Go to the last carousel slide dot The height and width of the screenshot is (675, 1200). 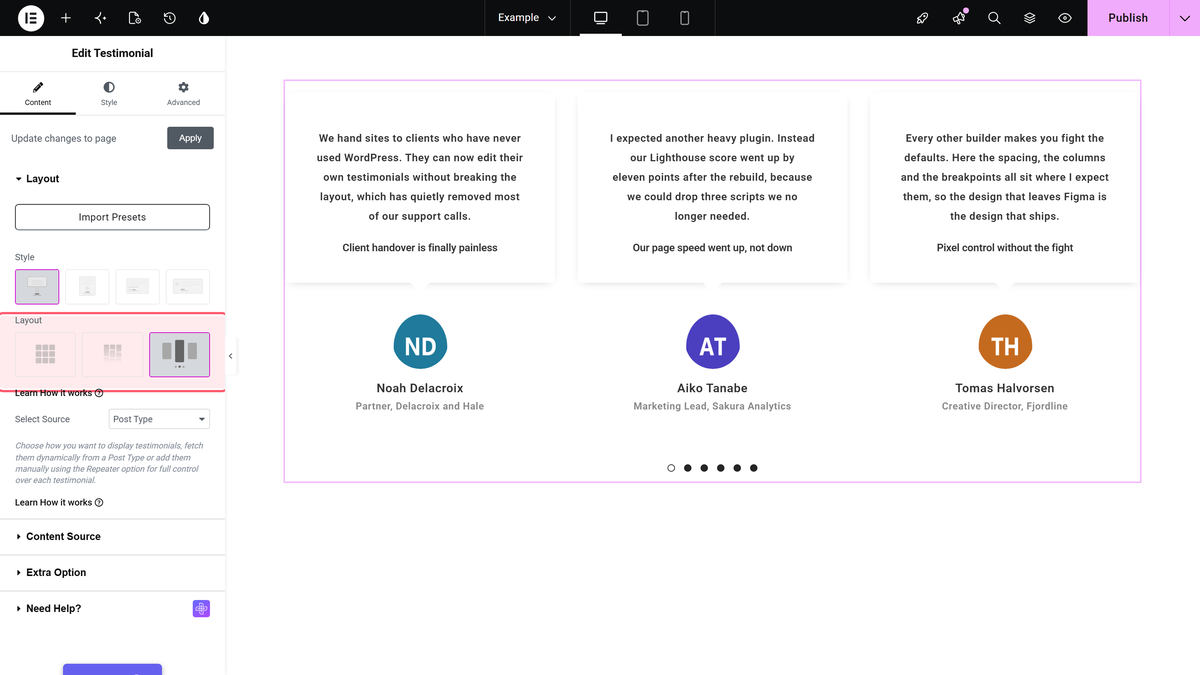coord(754,468)
